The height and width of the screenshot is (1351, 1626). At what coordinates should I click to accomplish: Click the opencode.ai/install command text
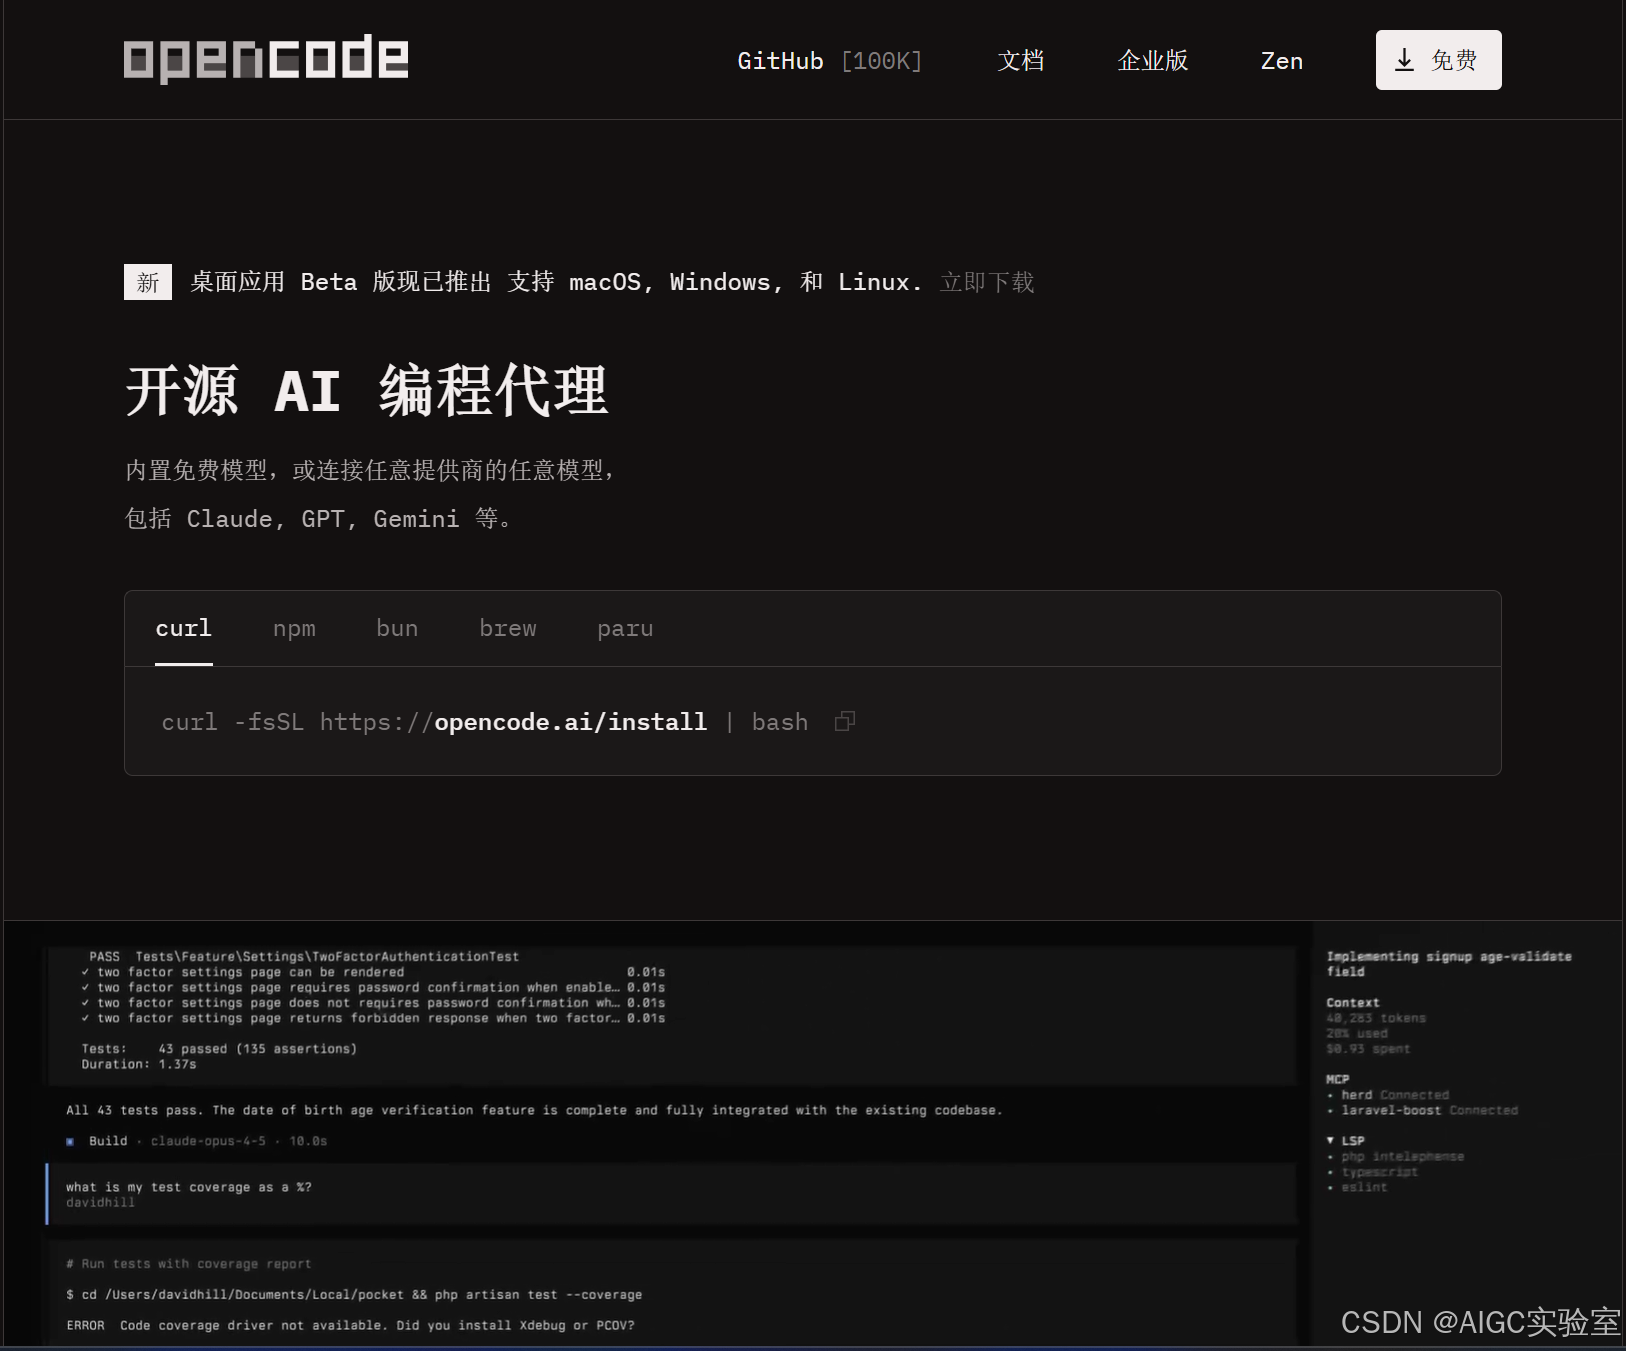[x=570, y=722]
